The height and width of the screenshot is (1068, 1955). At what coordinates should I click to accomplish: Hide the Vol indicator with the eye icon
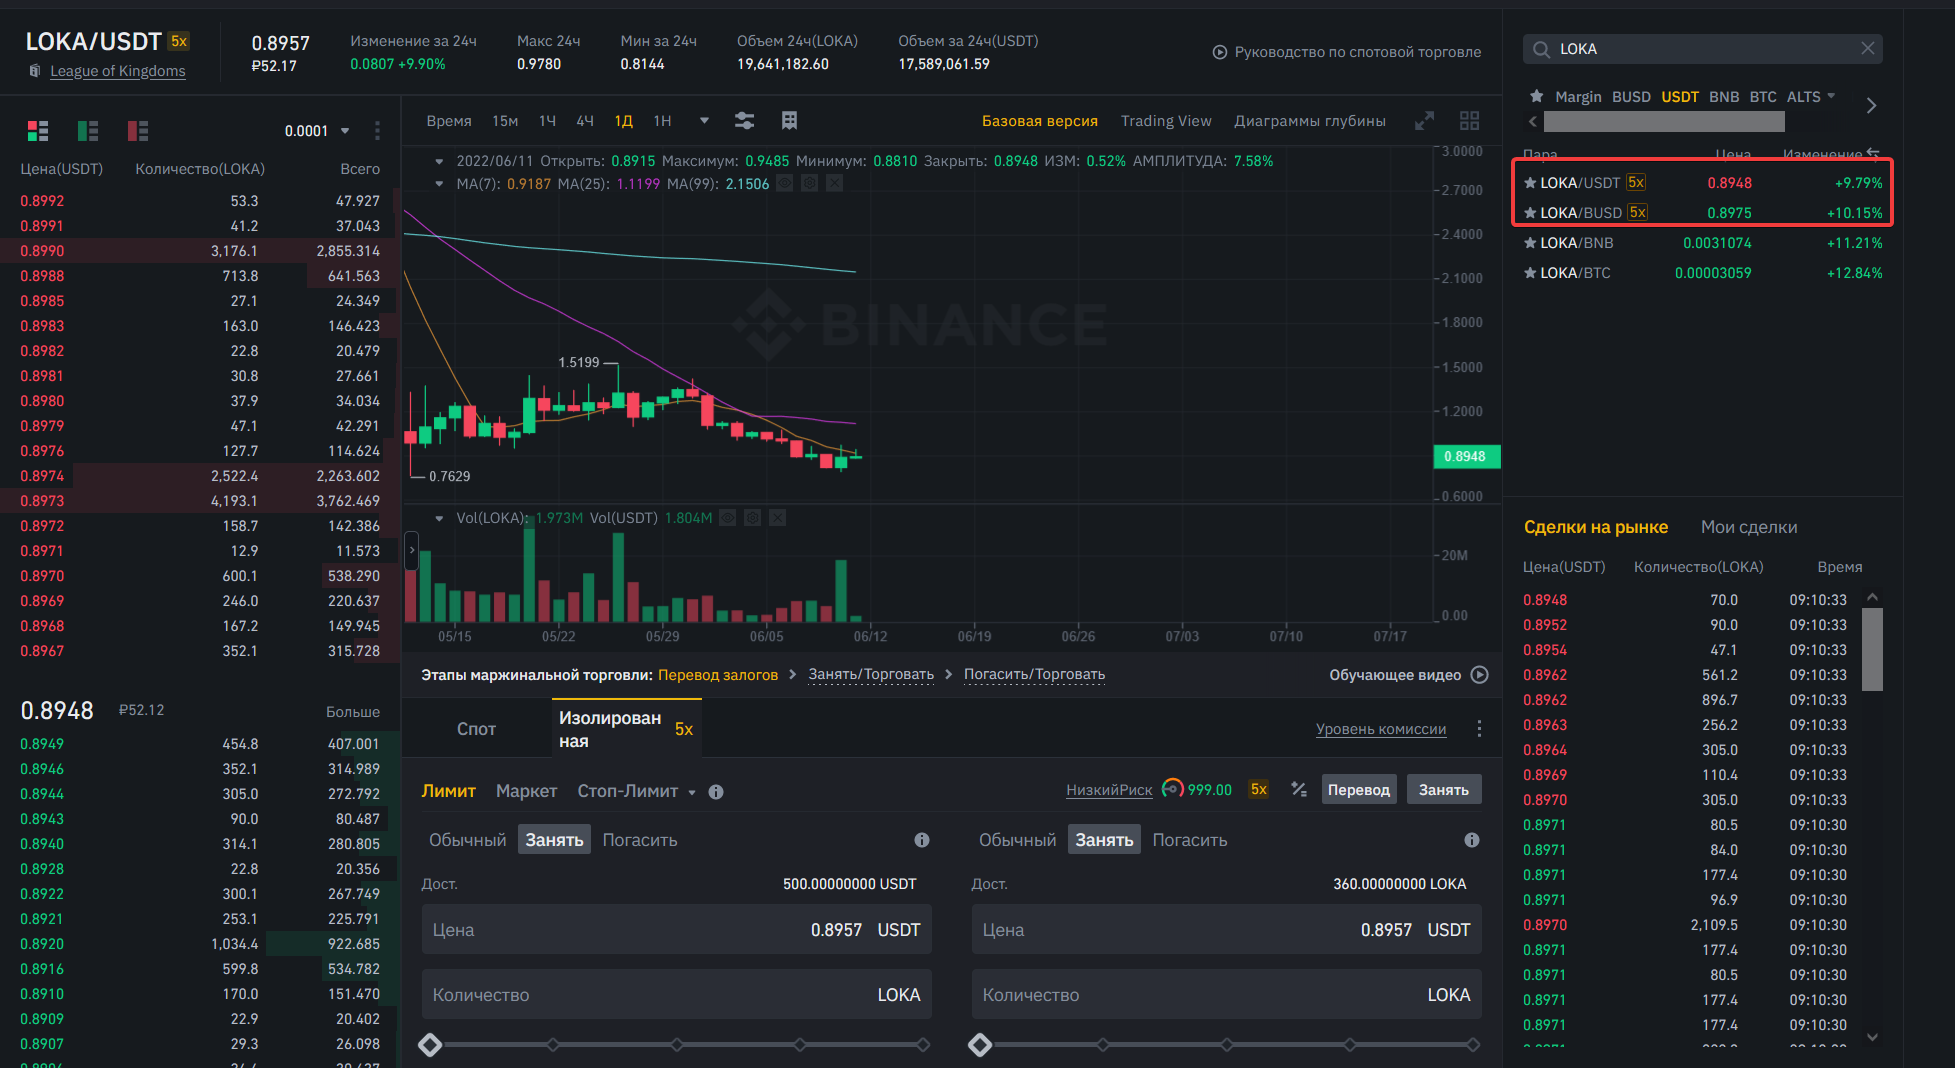tap(728, 518)
